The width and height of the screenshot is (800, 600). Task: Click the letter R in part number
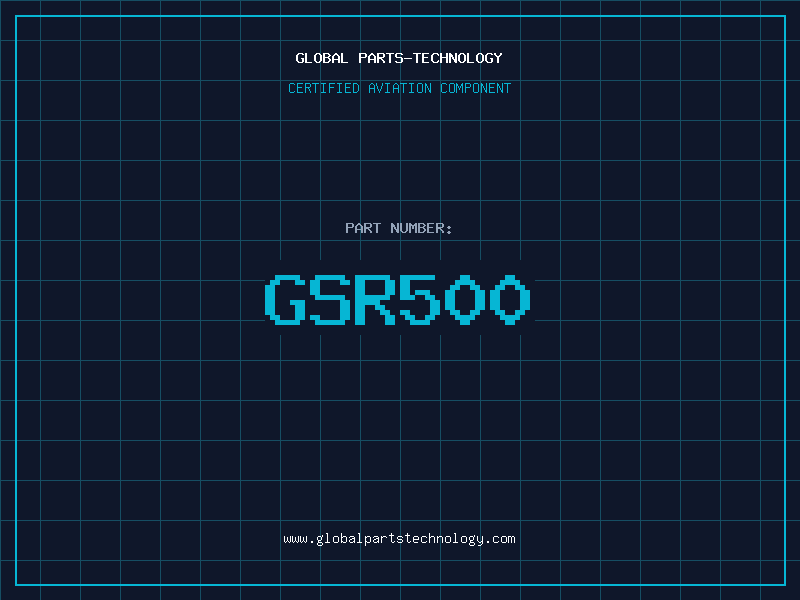tap(374, 300)
